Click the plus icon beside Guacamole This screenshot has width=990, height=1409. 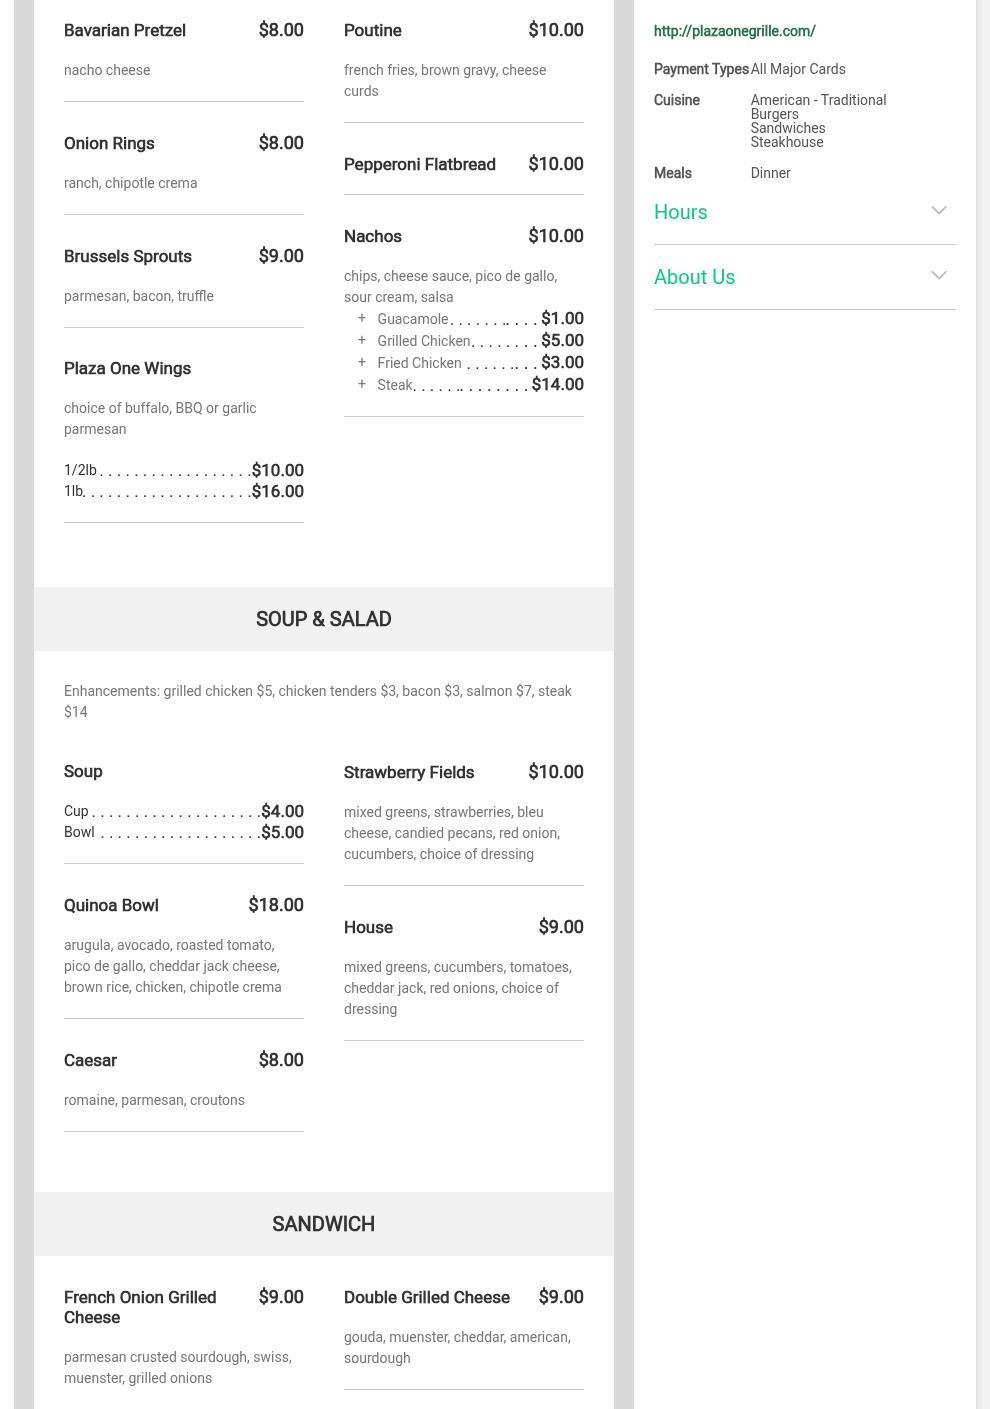pos(362,318)
